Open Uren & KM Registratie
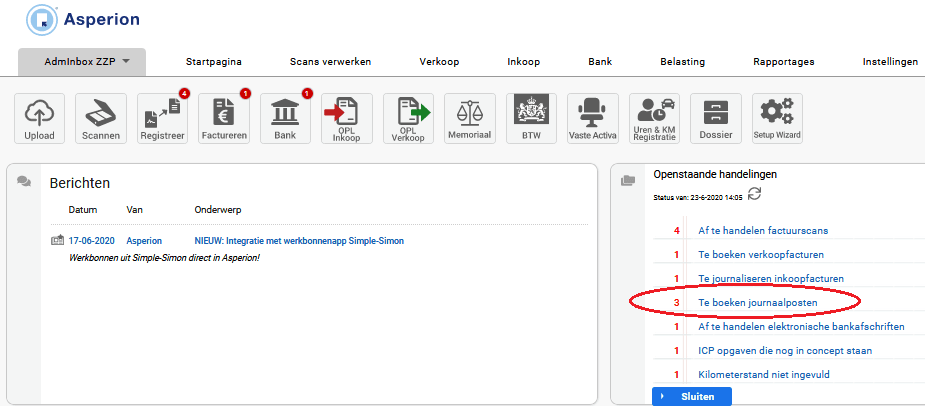The width and height of the screenshot is (925, 406). 654,119
